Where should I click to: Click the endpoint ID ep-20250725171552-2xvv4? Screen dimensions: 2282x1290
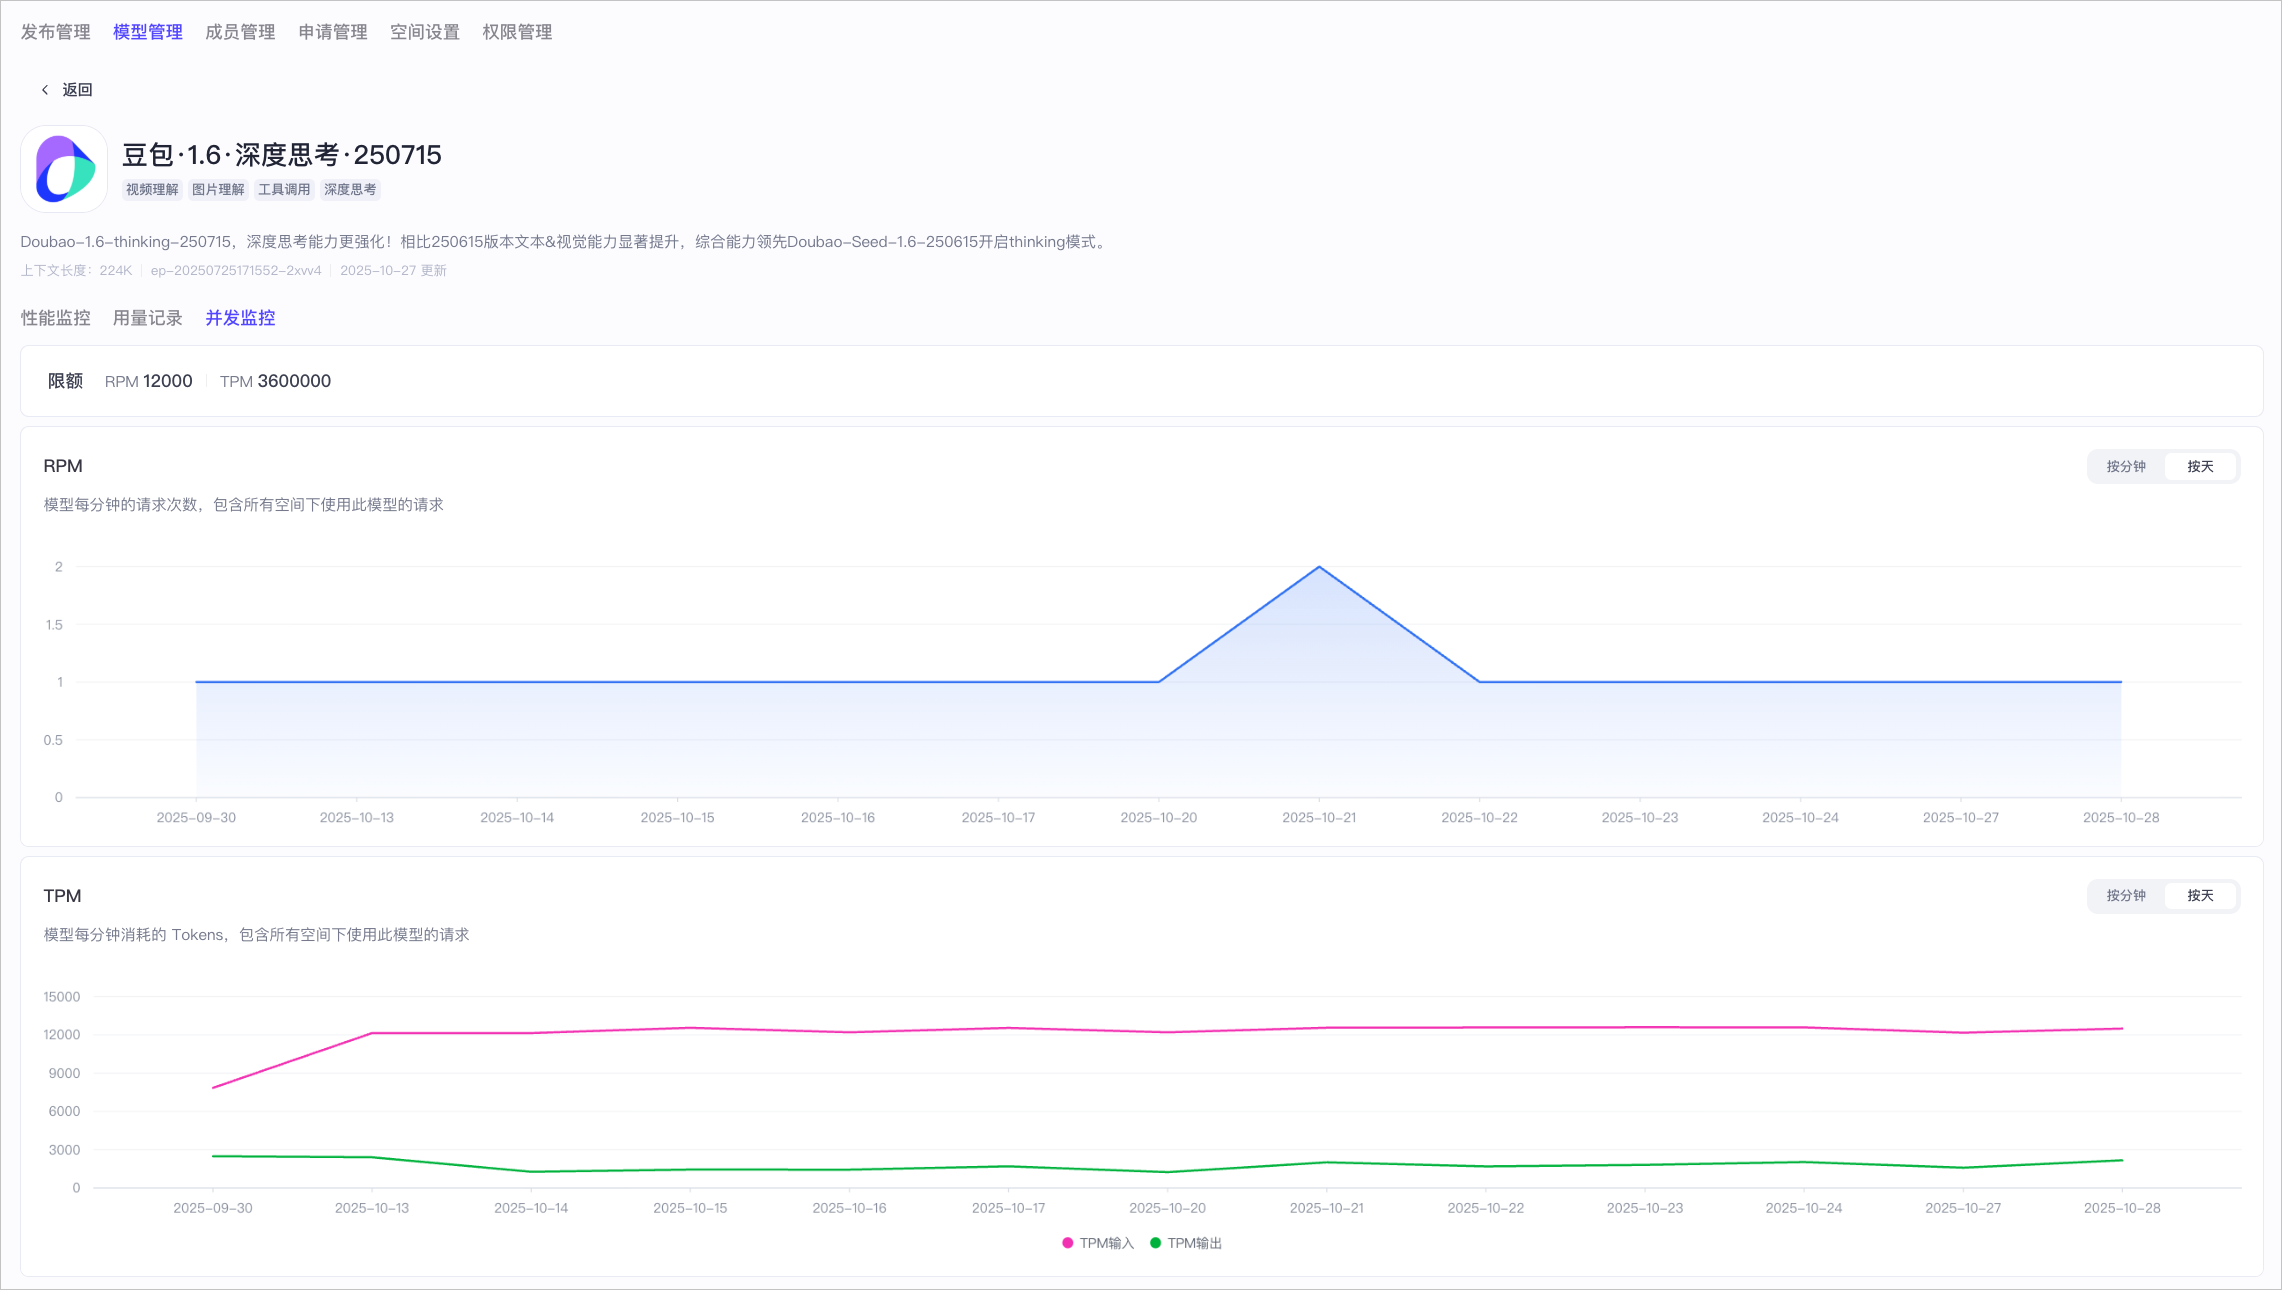(x=236, y=270)
